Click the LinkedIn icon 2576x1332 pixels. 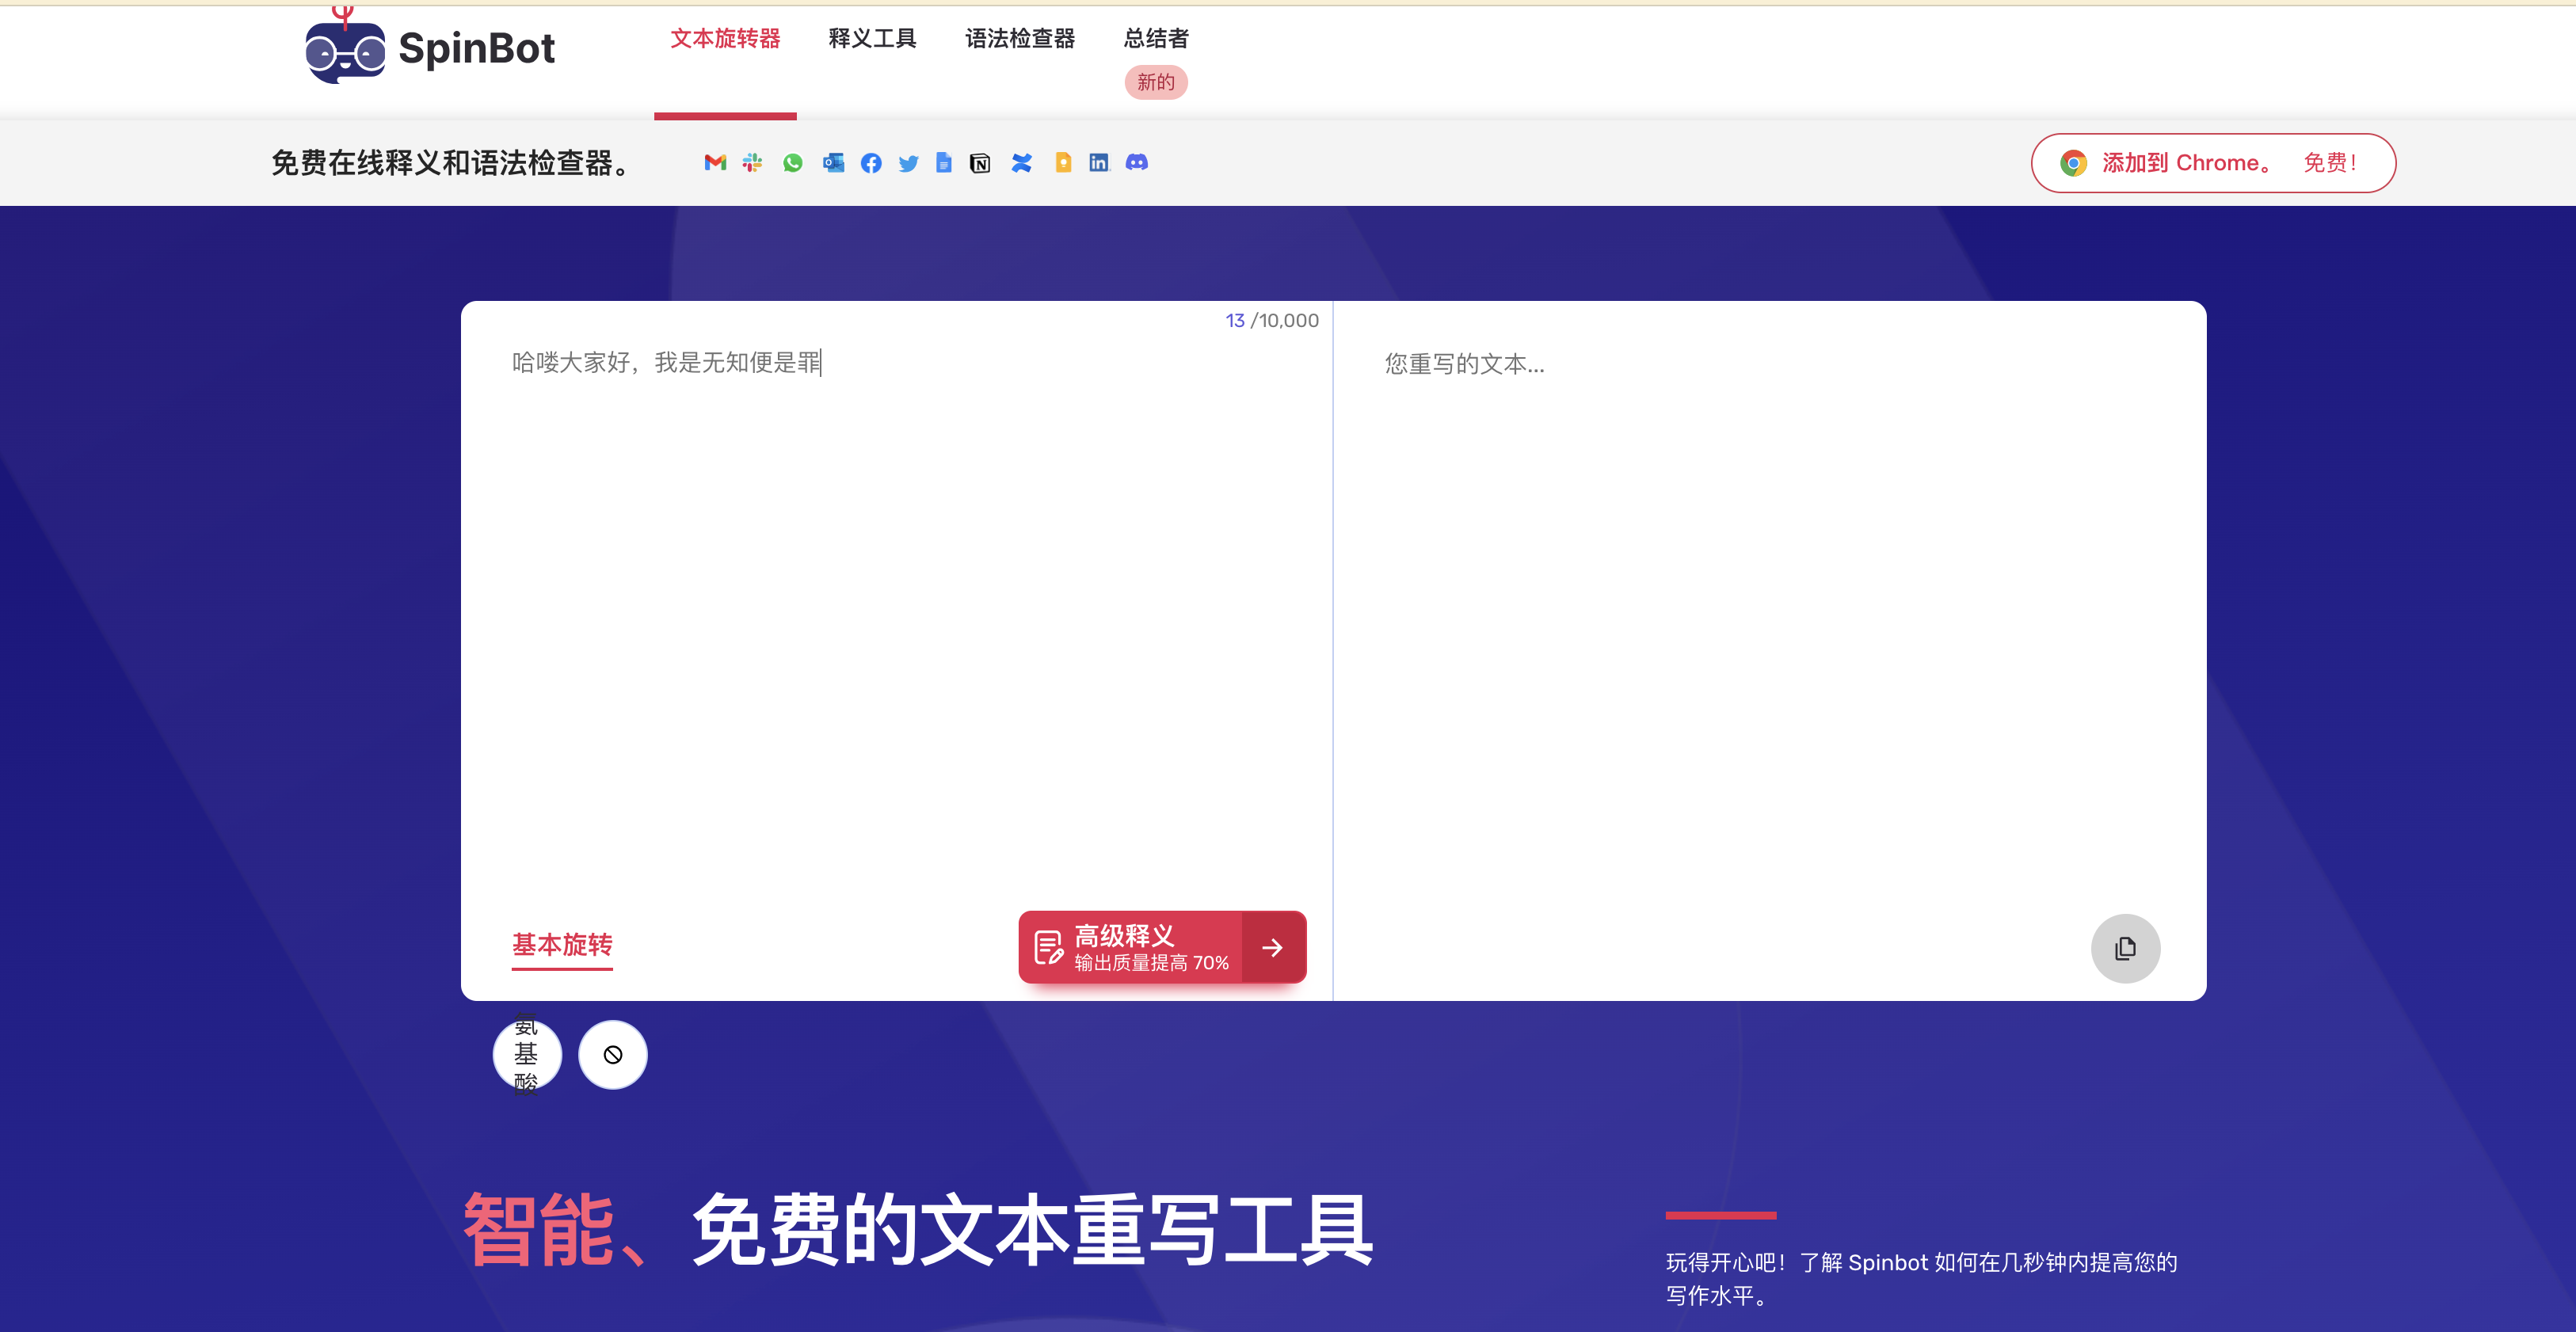[1099, 162]
